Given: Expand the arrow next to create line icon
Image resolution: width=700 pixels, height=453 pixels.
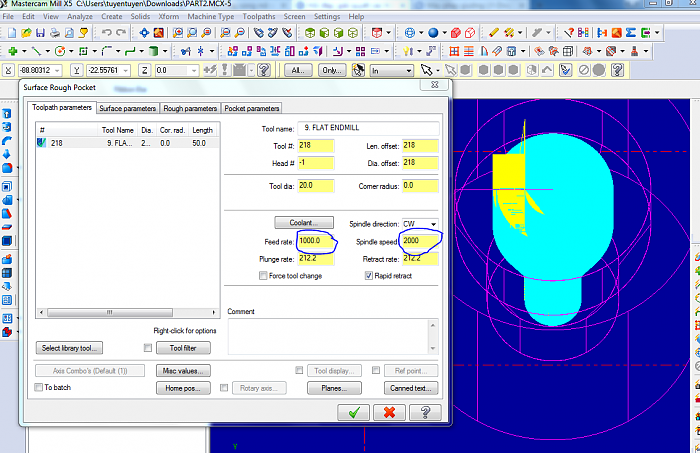Looking at the screenshot, I should (47, 51).
